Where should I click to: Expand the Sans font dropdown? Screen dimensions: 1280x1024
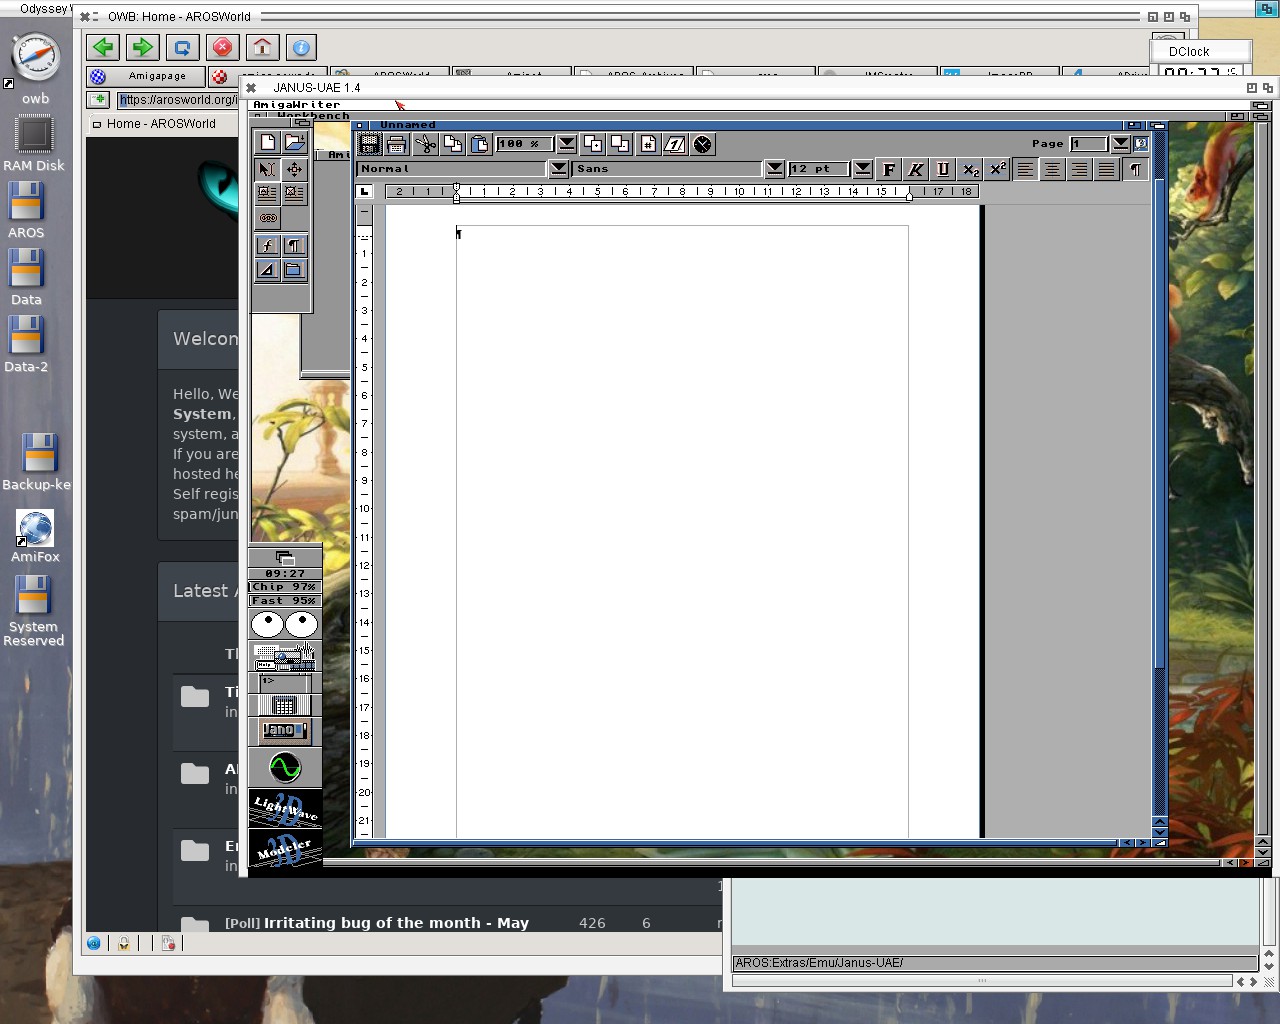[774, 169]
